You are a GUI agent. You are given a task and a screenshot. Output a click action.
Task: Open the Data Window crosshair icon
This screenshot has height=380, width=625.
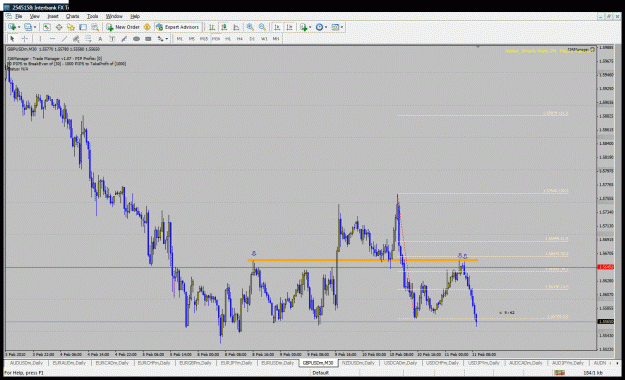tap(59, 27)
